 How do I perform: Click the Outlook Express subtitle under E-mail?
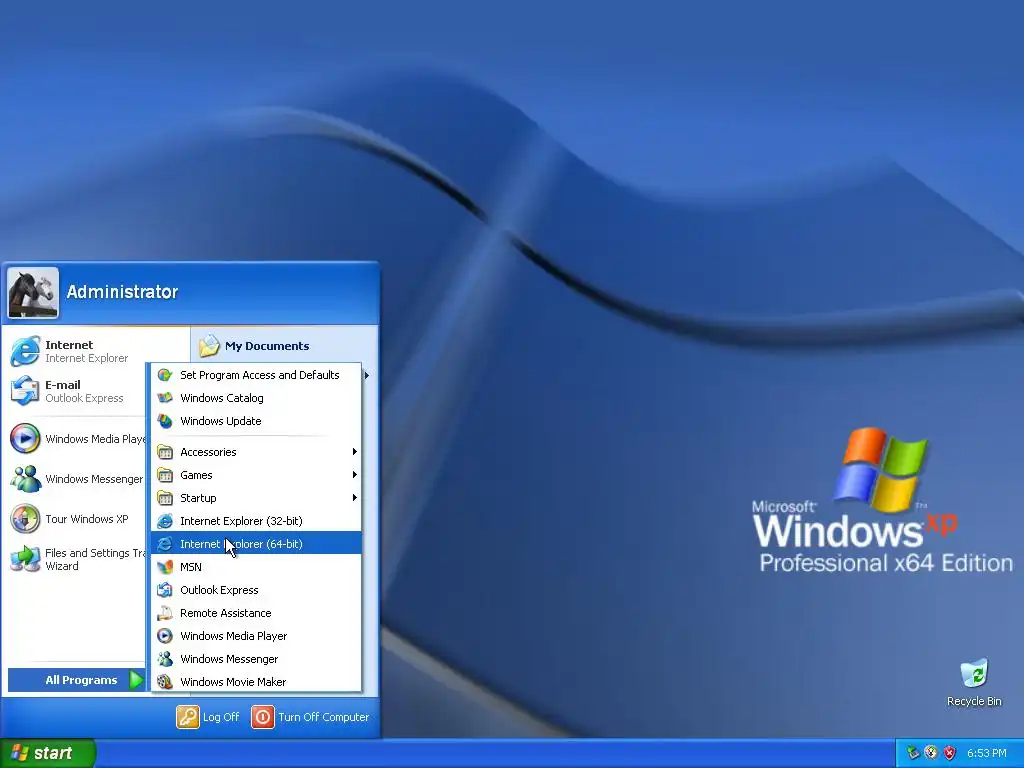click(84, 398)
